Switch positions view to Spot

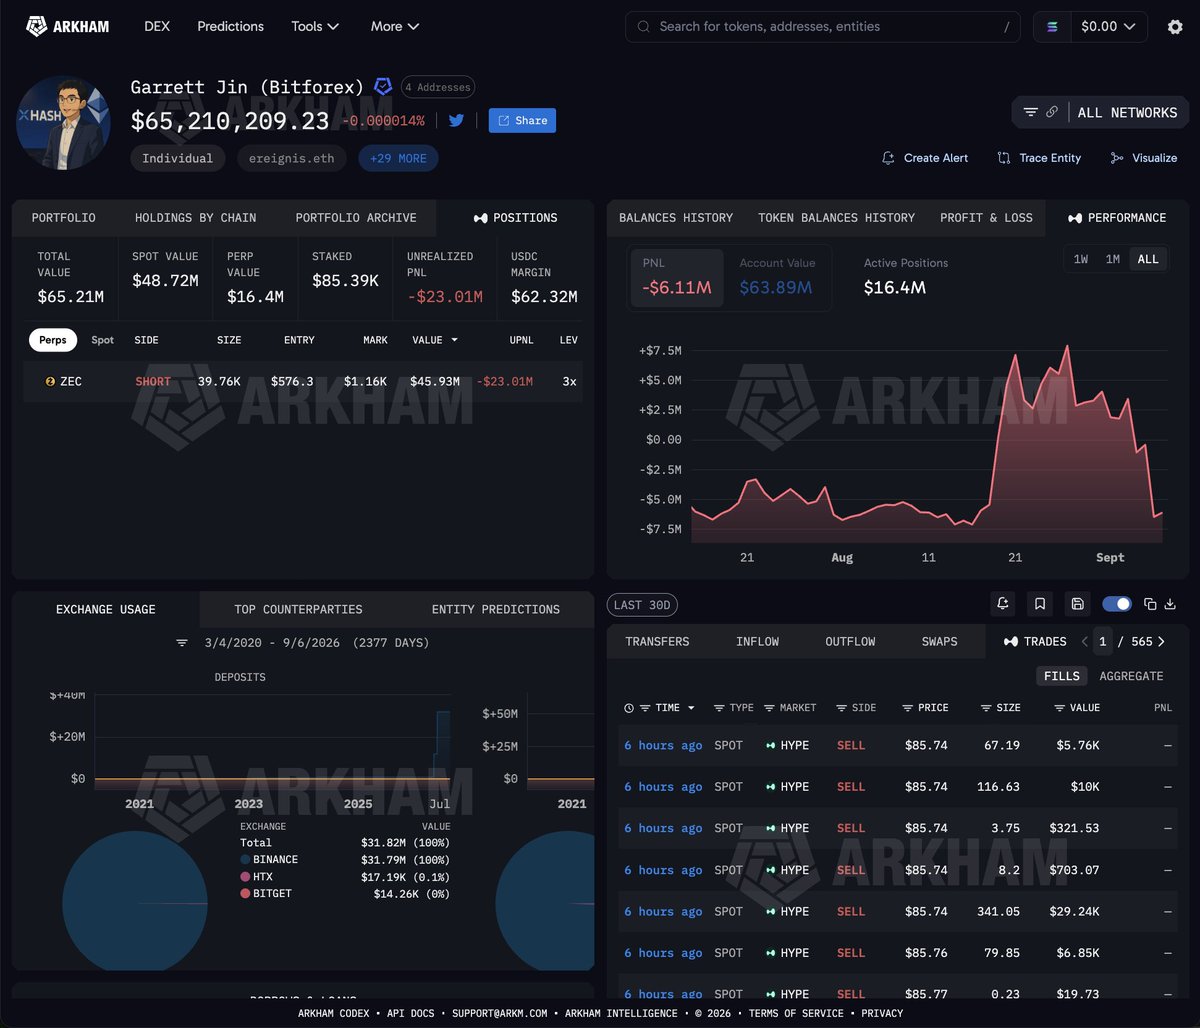click(103, 340)
